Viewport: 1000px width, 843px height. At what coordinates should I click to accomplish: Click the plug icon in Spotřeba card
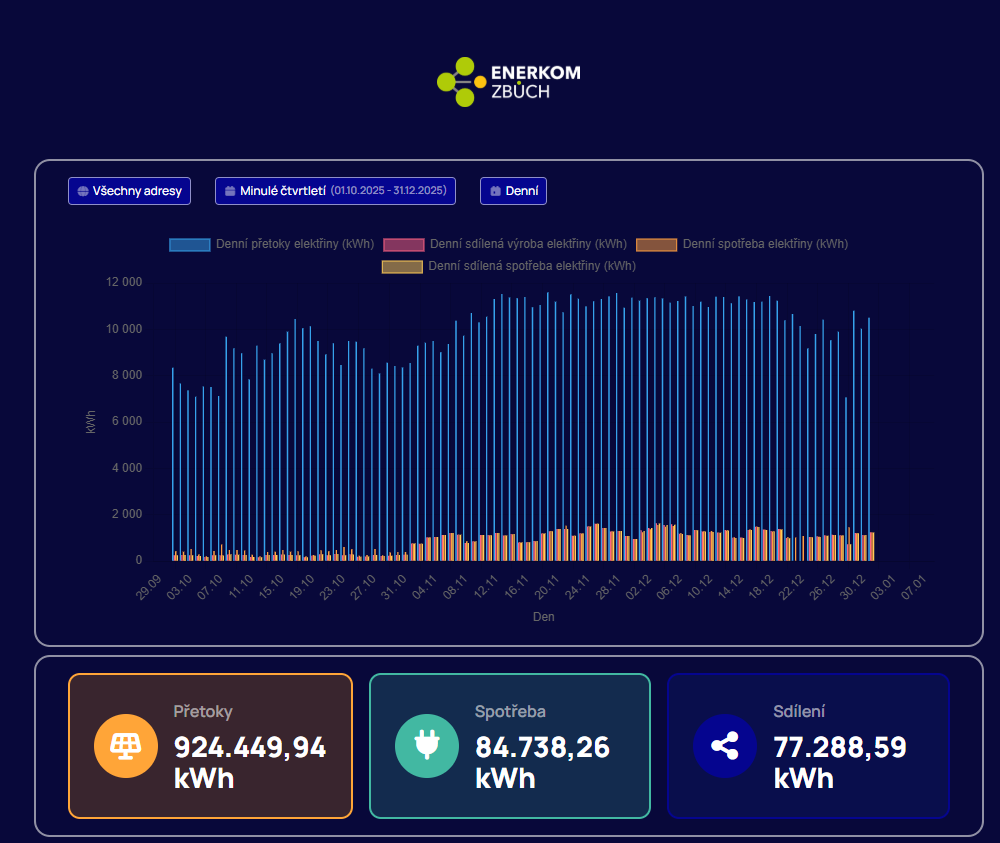[426, 746]
